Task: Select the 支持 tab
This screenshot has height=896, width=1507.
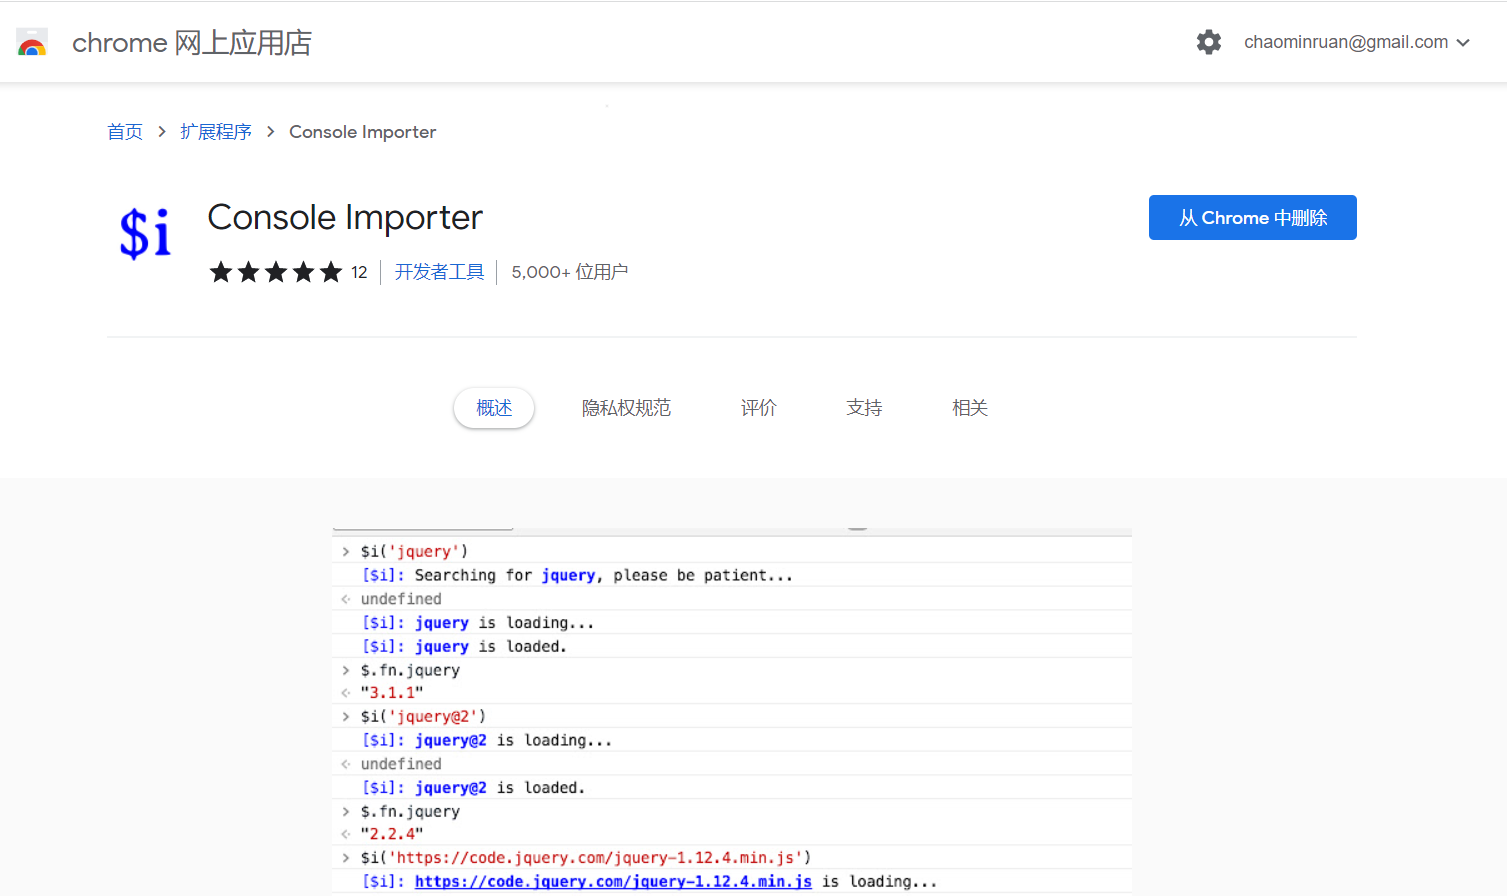Action: (863, 407)
